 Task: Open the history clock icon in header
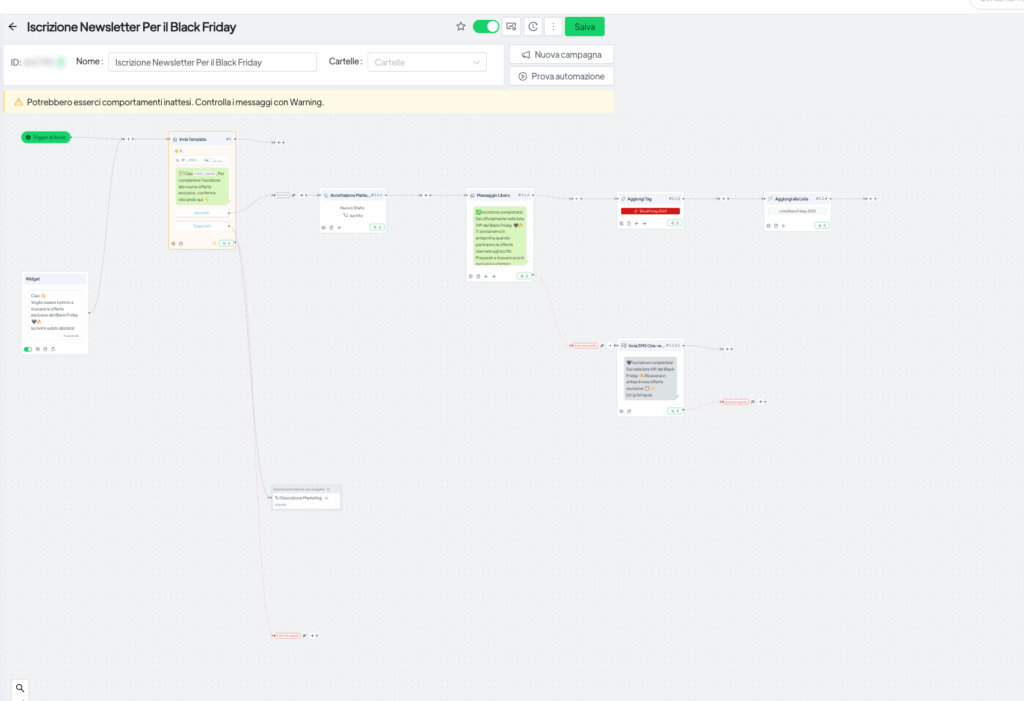(533, 27)
